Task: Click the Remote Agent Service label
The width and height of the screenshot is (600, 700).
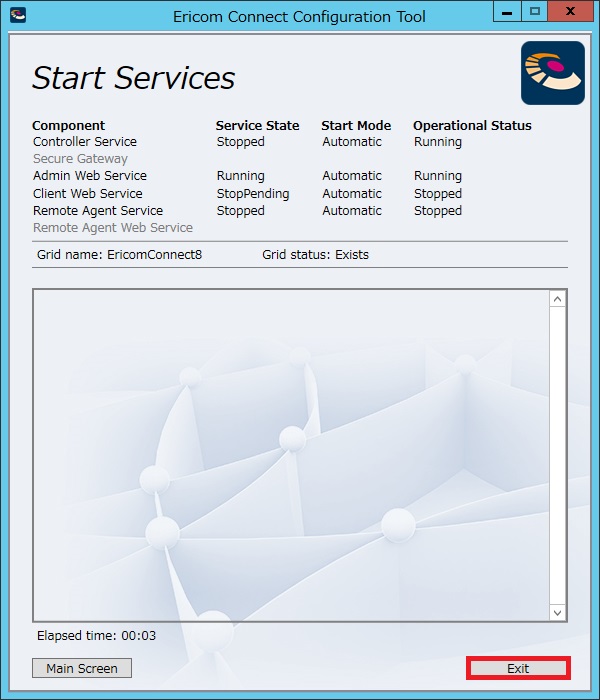Action: (x=98, y=211)
